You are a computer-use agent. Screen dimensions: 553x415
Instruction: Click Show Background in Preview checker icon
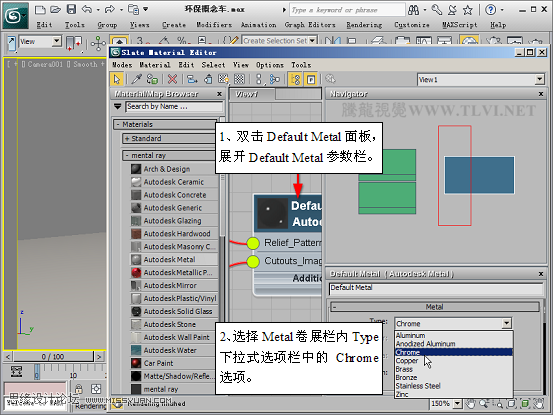239,79
